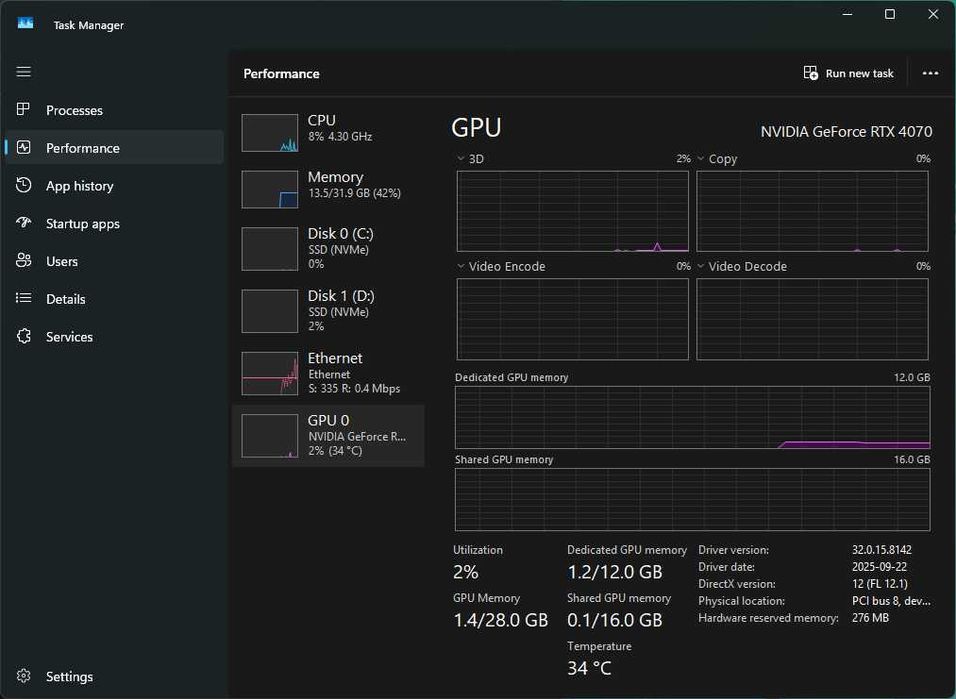Screen dimensions: 956x699
Task: Open the Copy graph selector dropdown
Action: (701, 159)
